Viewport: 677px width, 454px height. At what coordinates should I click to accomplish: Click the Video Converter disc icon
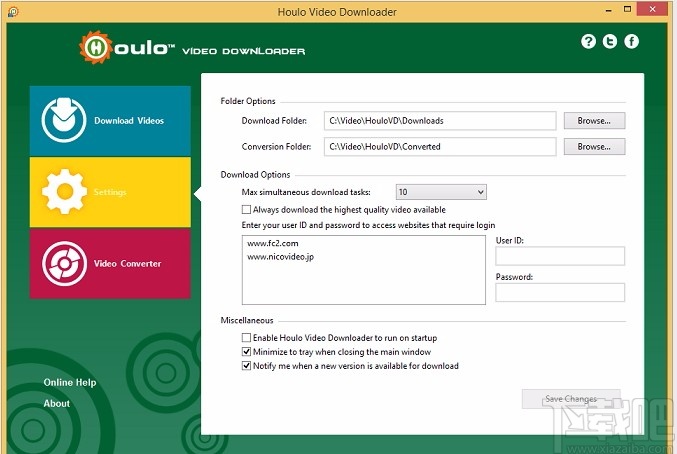tap(64, 263)
